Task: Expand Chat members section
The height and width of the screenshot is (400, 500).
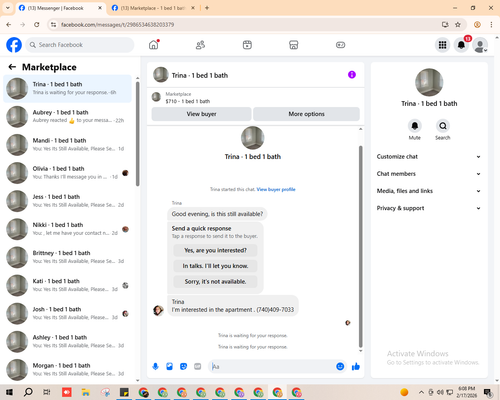Action: point(429,174)
